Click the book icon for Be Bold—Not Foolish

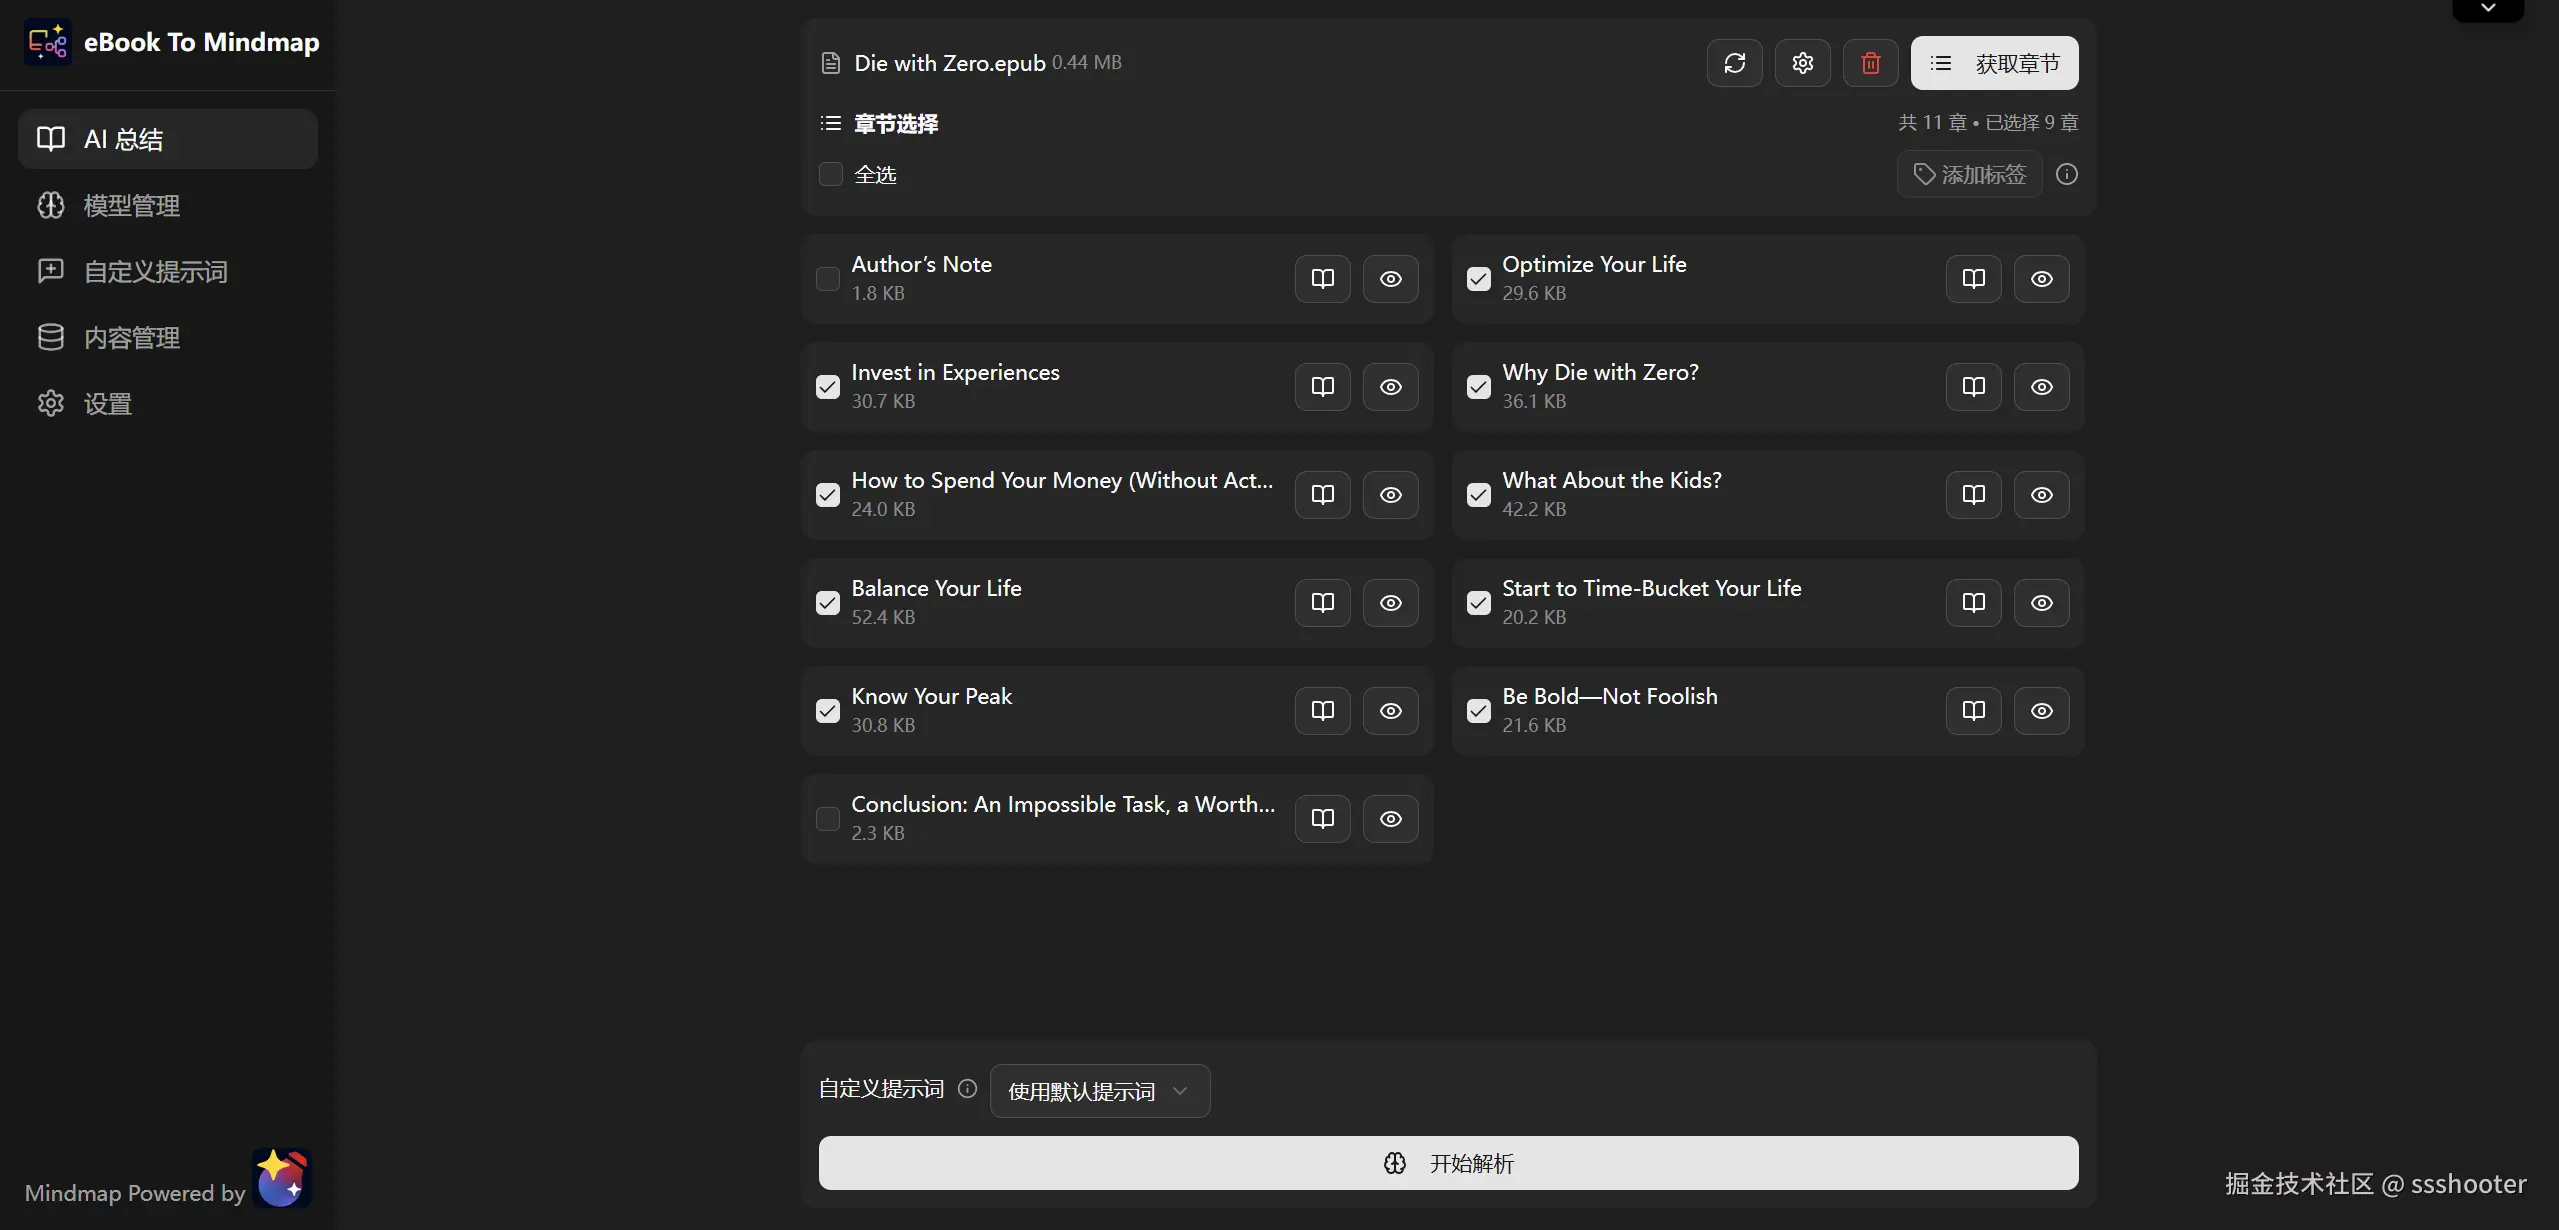[x=1973, y=711]
